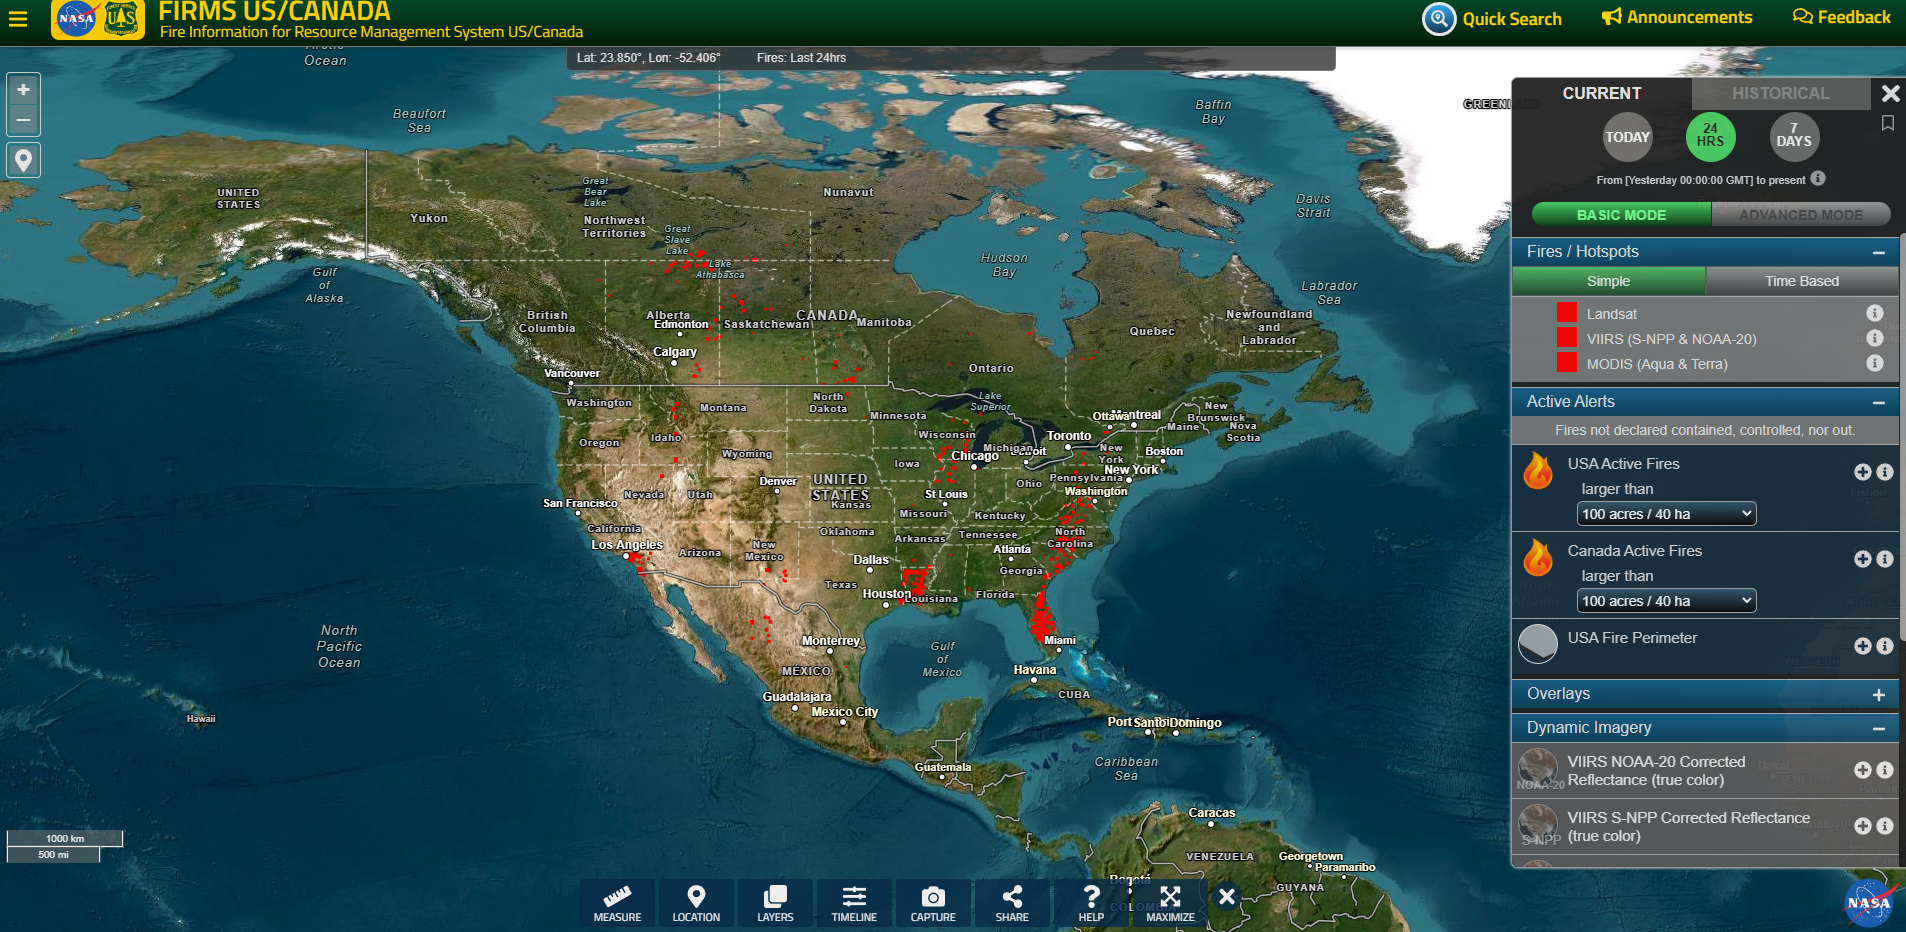
Task: Select the Simple tab
Action: (1608, 281)
